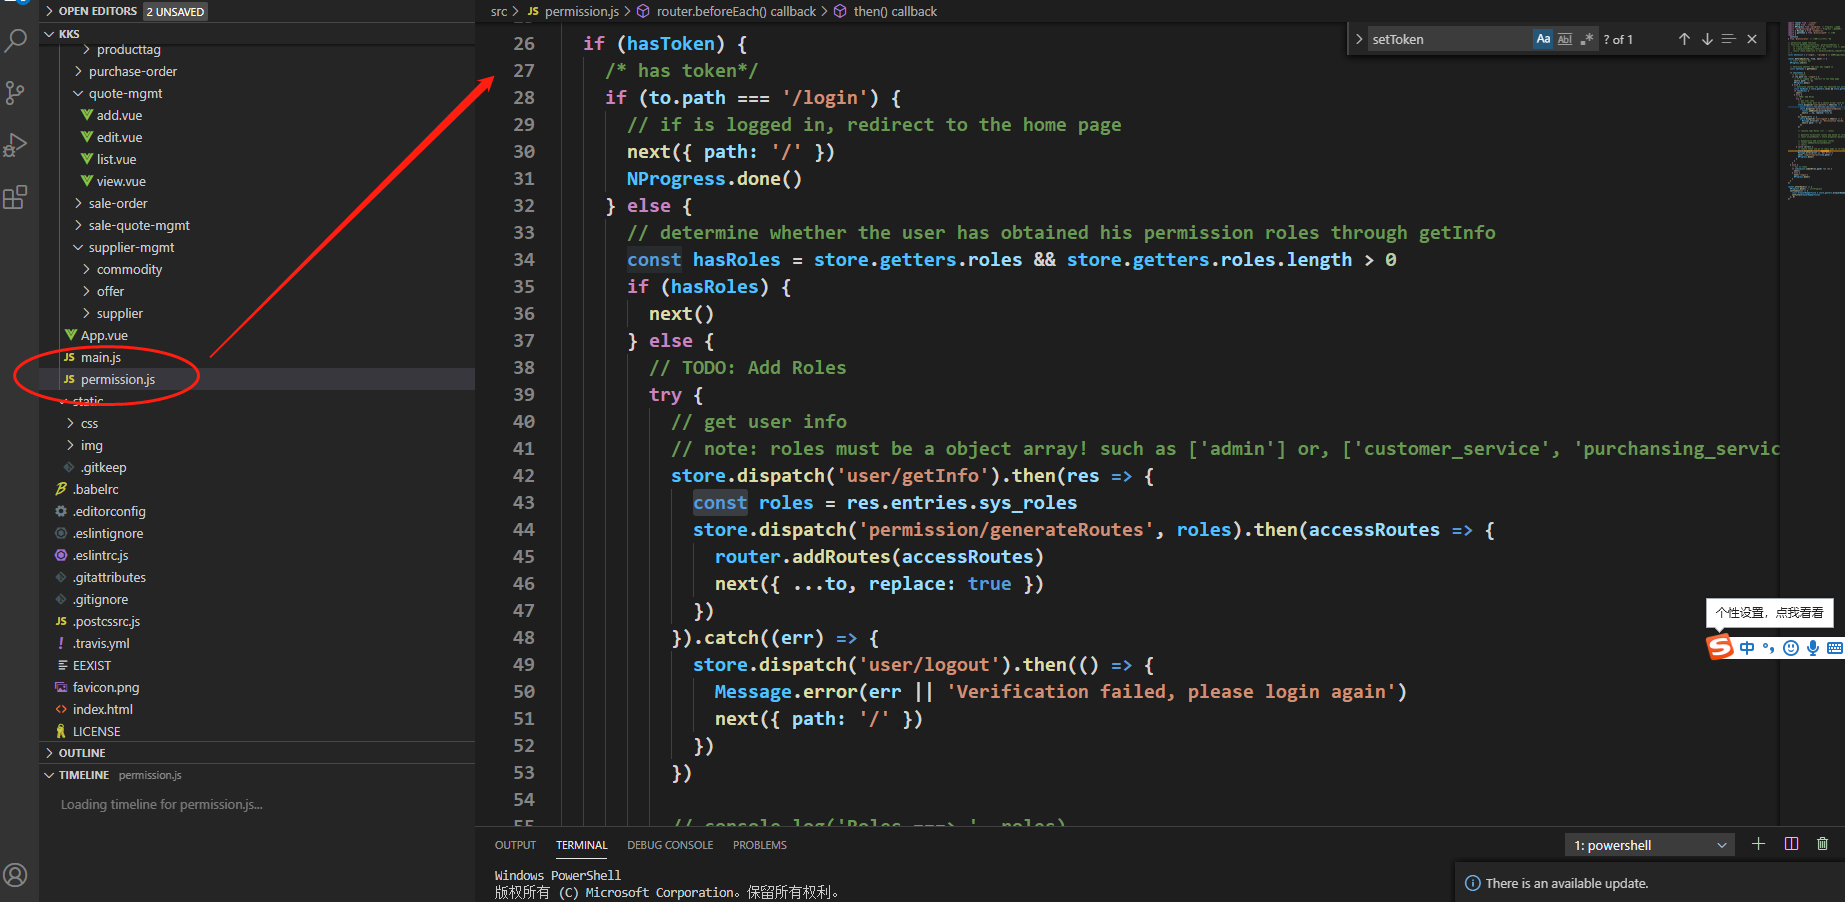This screenshot has width=1845, height=902.
Task: Toggle Use Regular Expression in find
Action: [x=1587, y=39]
